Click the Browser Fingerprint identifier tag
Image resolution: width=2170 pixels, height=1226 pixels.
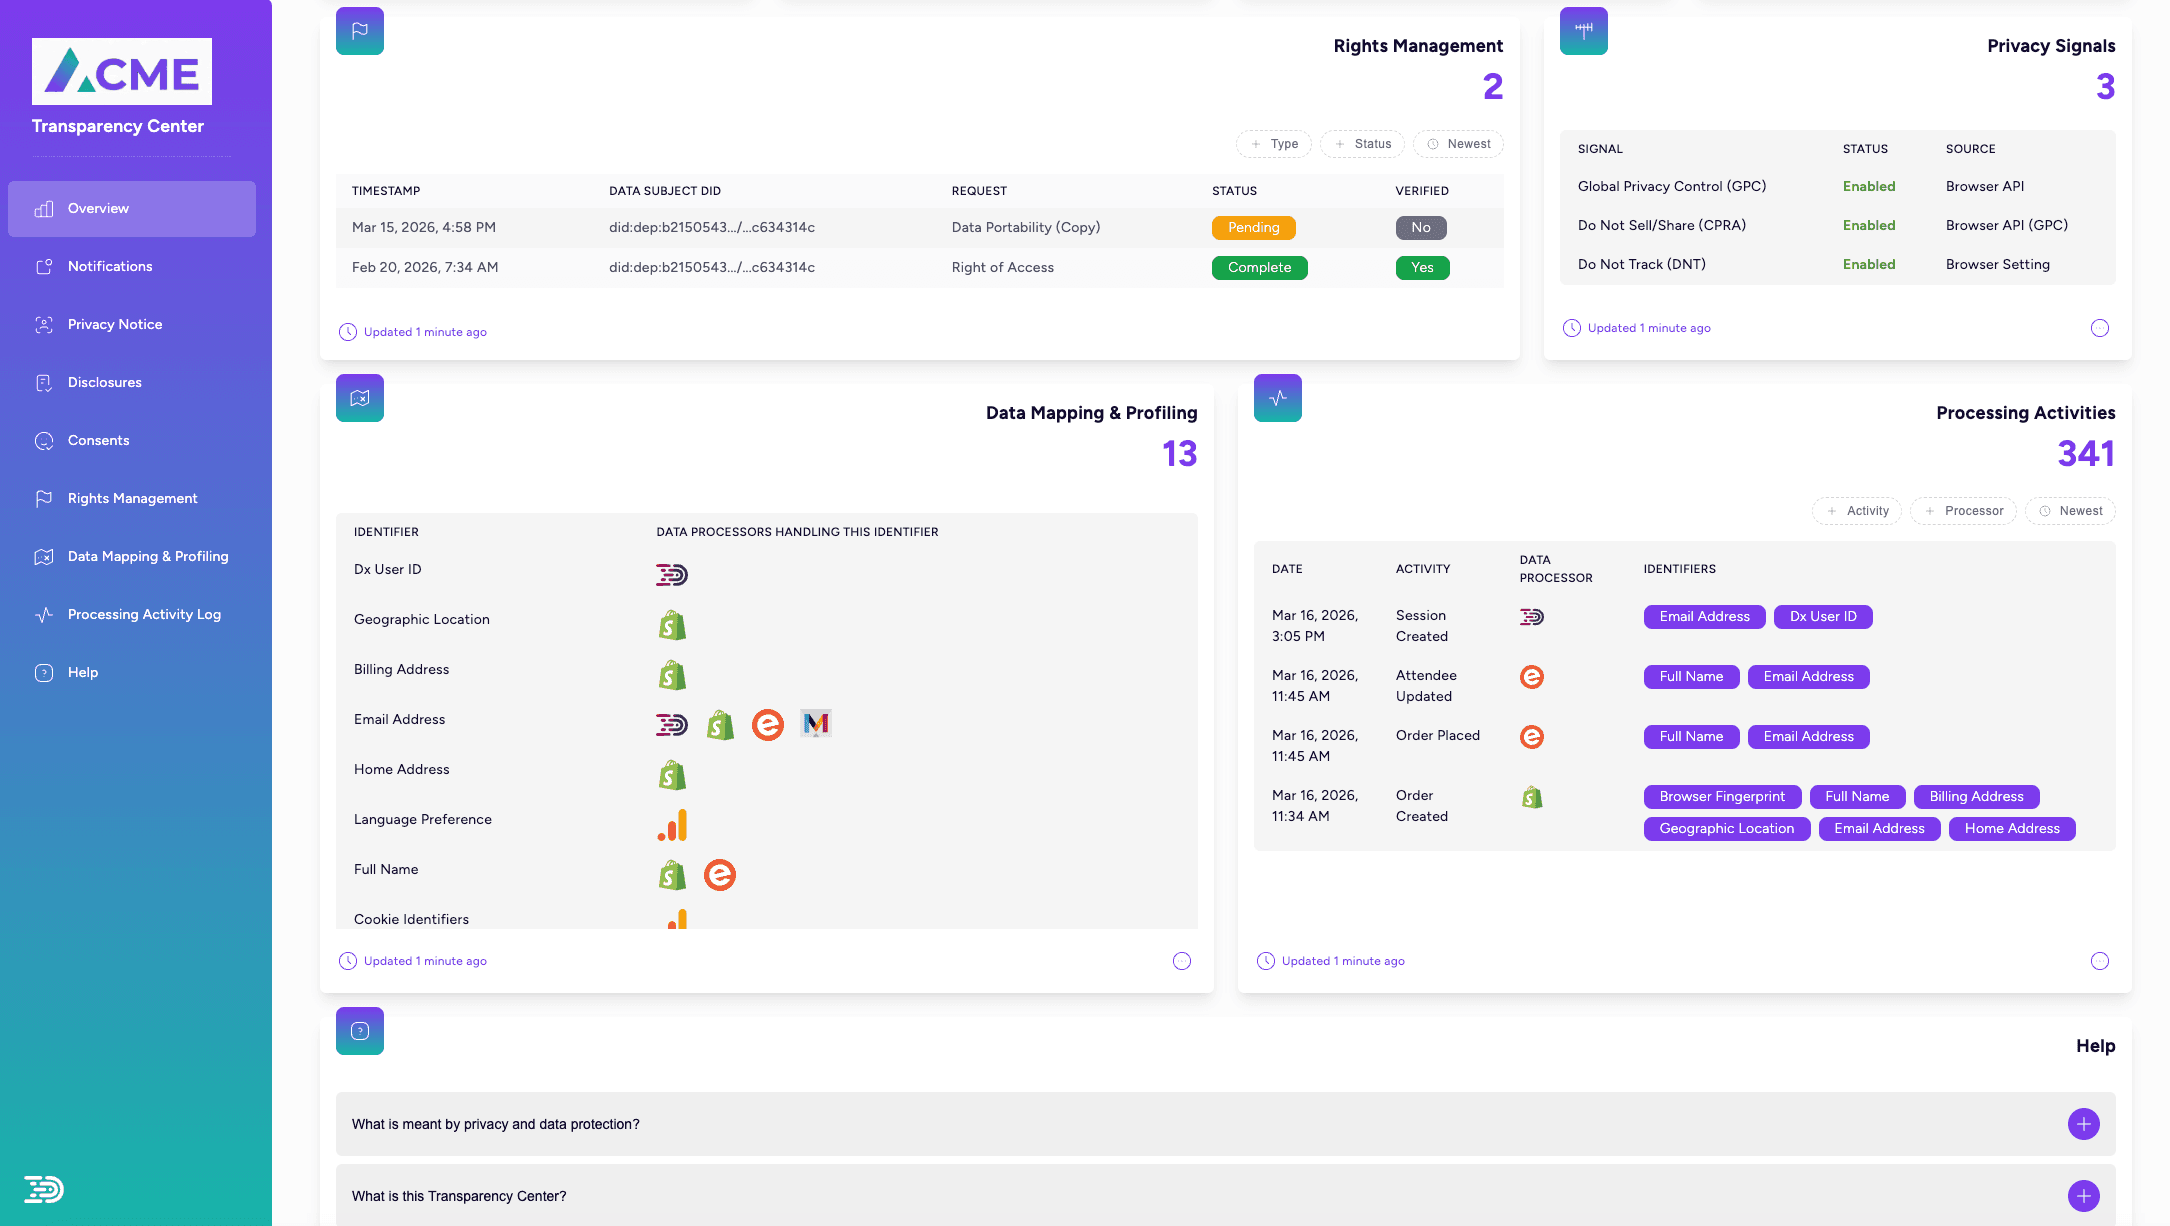pos(1721,796)
